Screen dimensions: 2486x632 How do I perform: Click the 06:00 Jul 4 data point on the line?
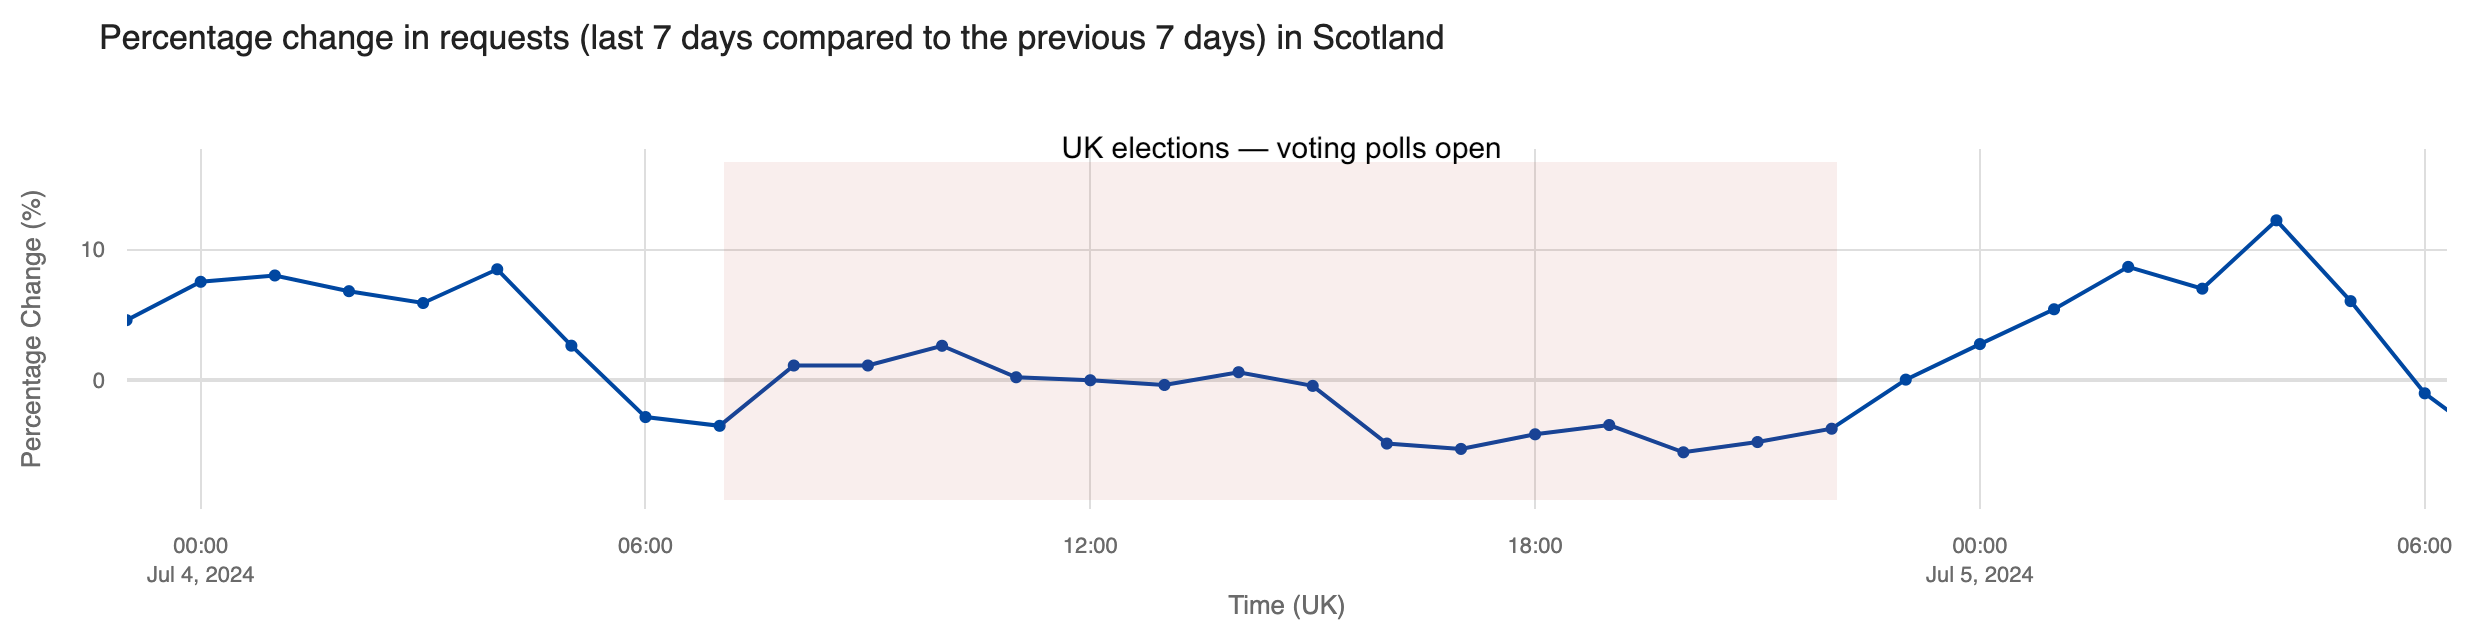click(645, 417)
